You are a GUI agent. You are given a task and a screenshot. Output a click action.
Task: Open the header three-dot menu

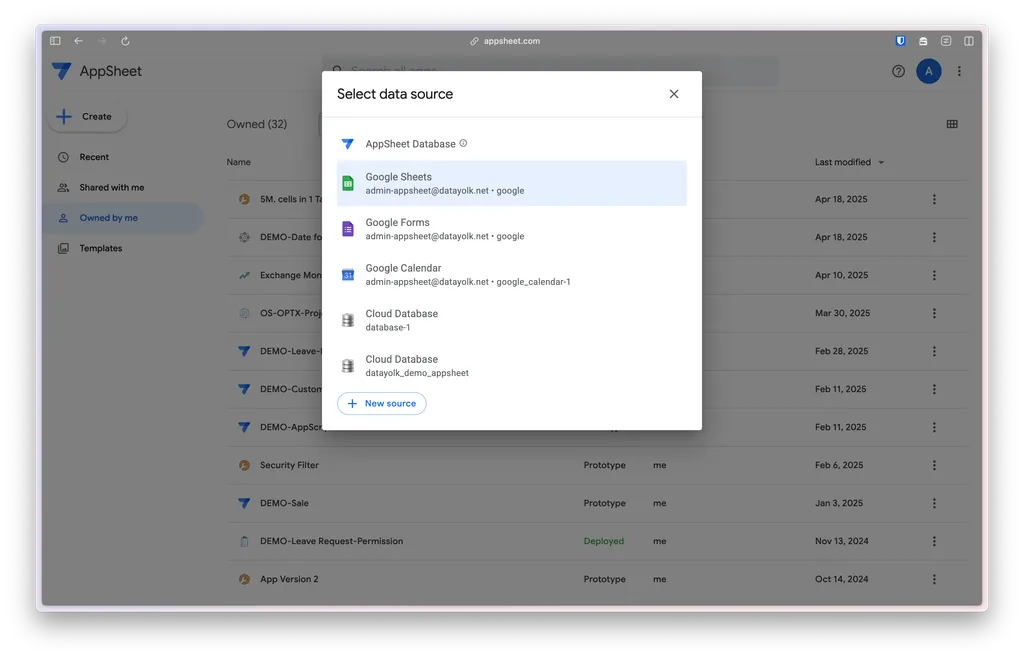(959, 71)
